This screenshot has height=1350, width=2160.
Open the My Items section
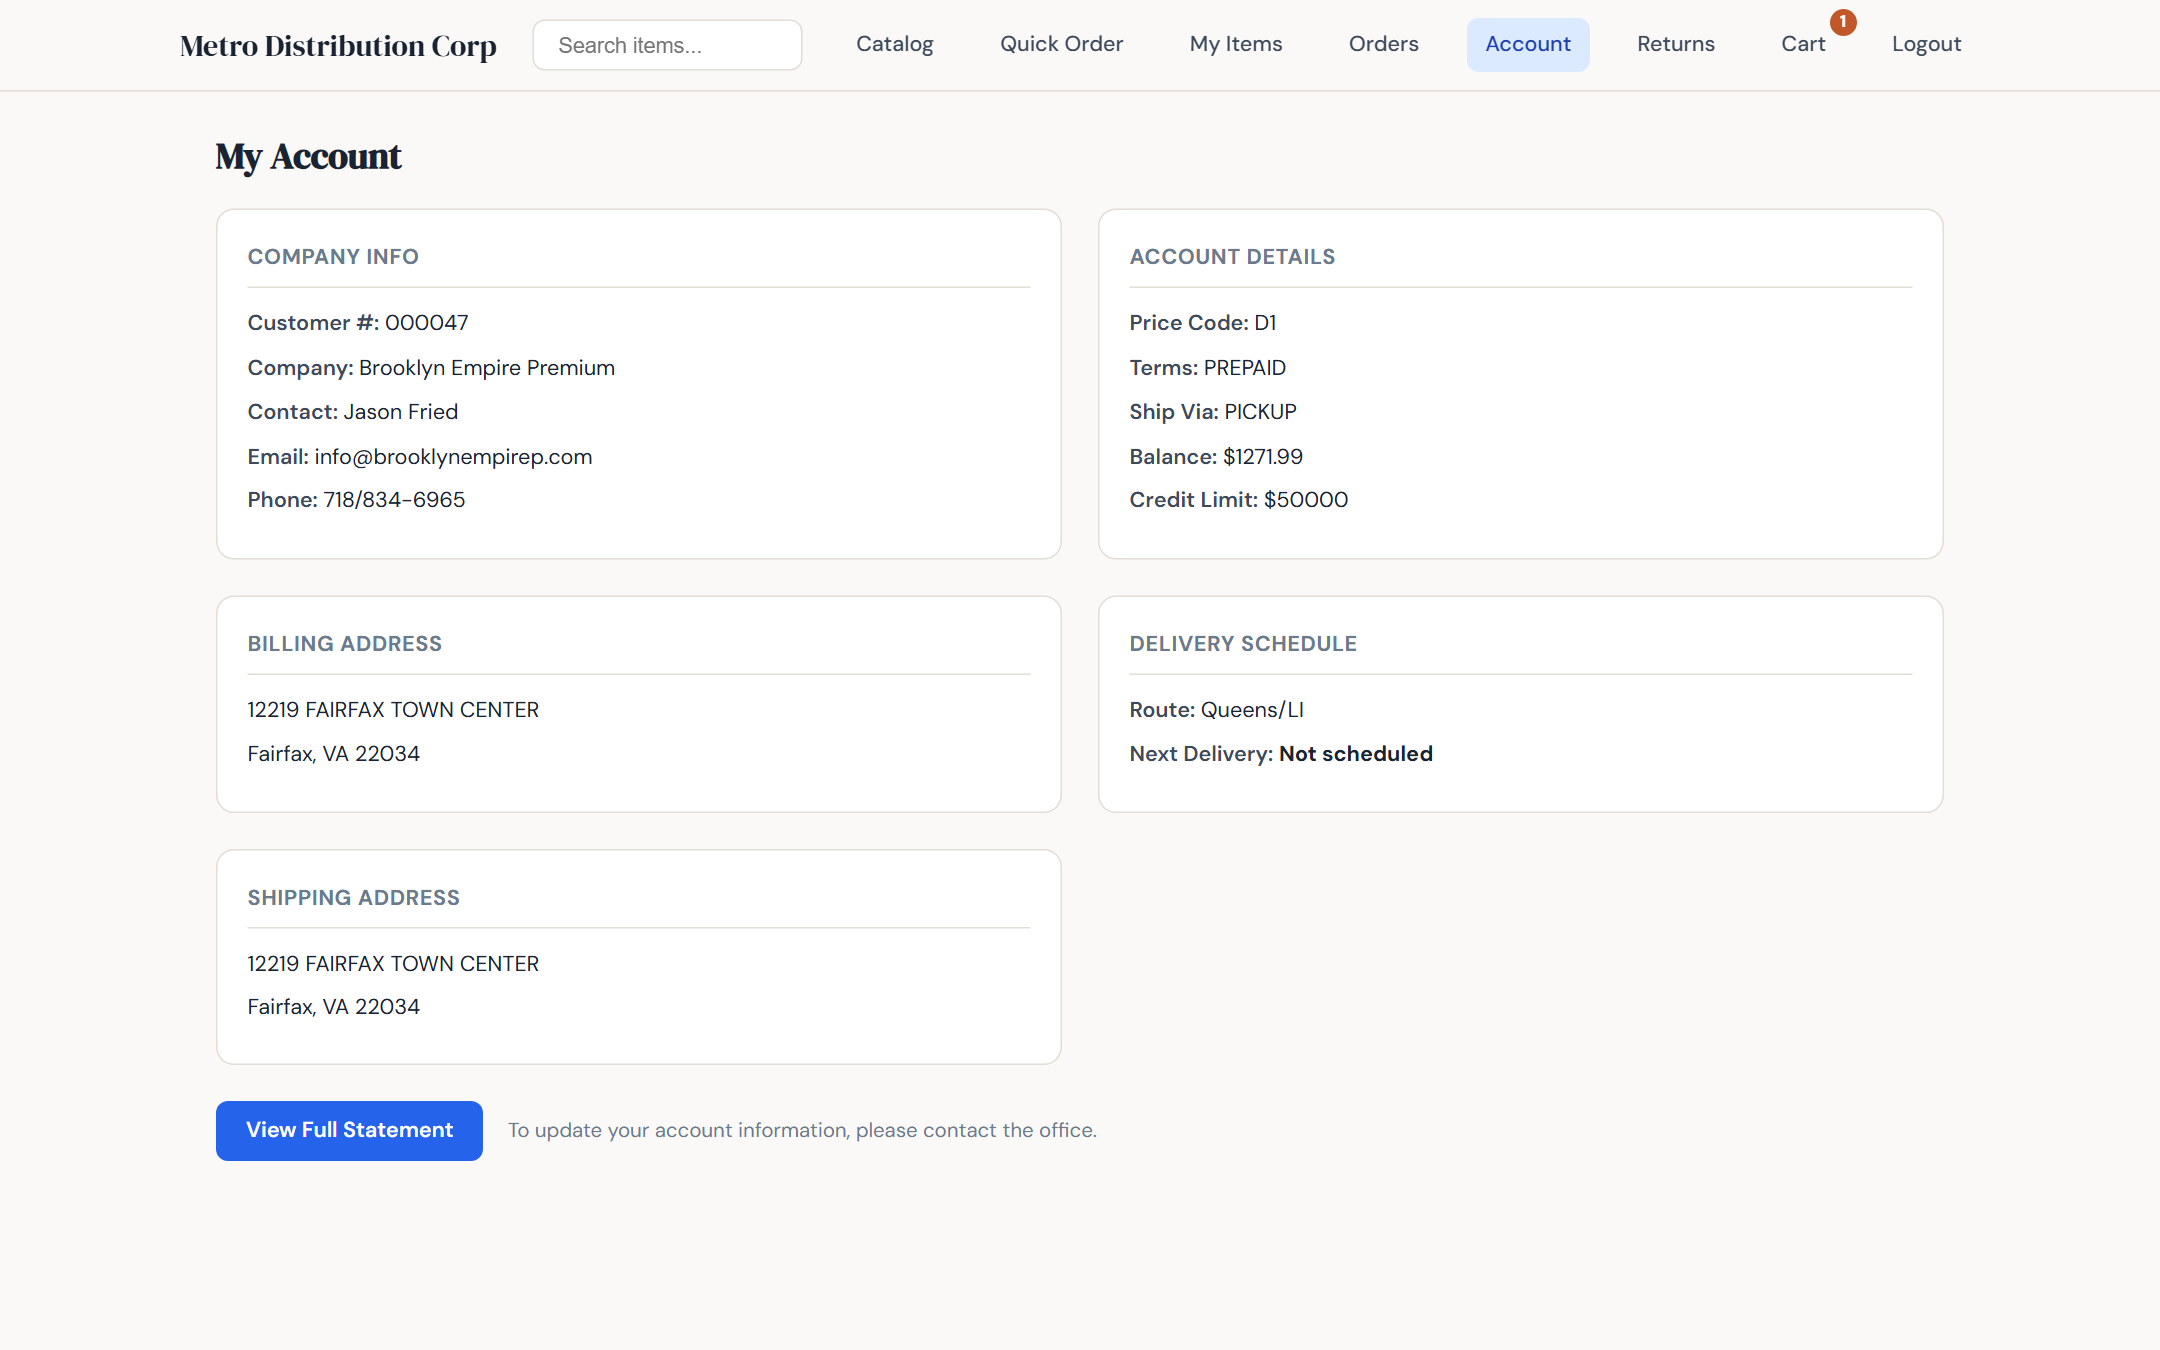coord(1236,44)
